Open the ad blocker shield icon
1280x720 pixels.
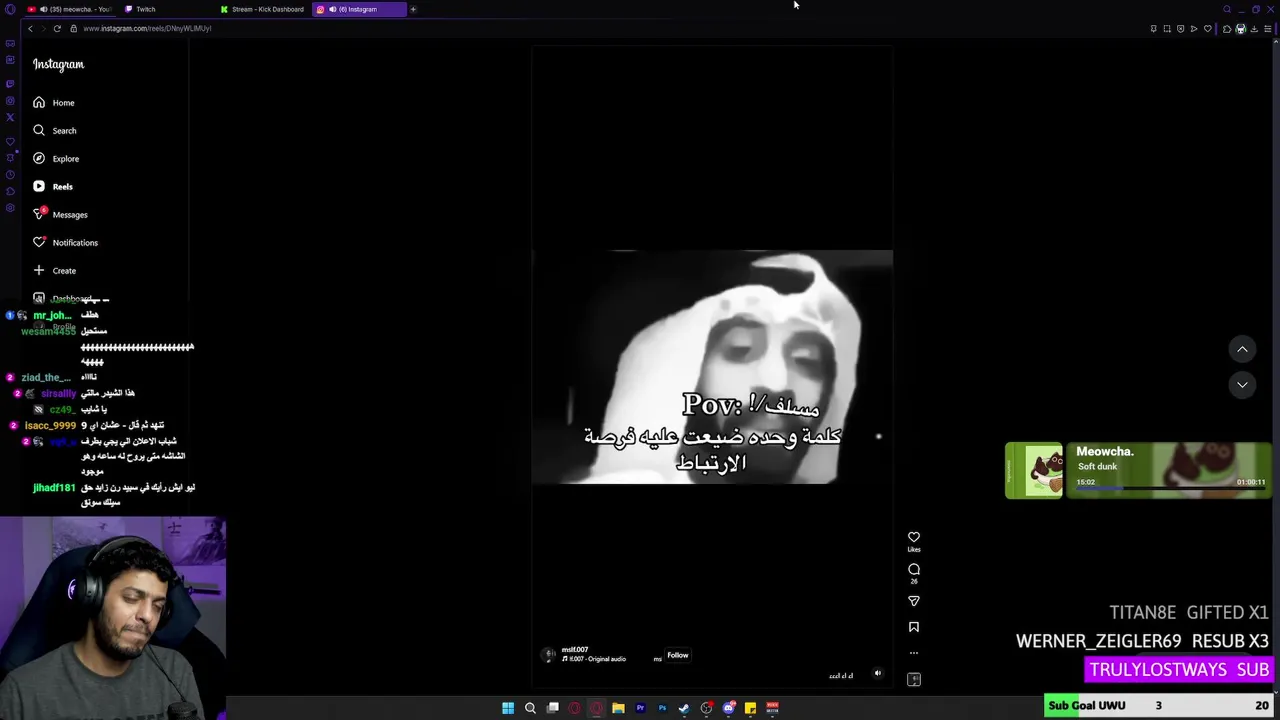[x=1180, y=28]
